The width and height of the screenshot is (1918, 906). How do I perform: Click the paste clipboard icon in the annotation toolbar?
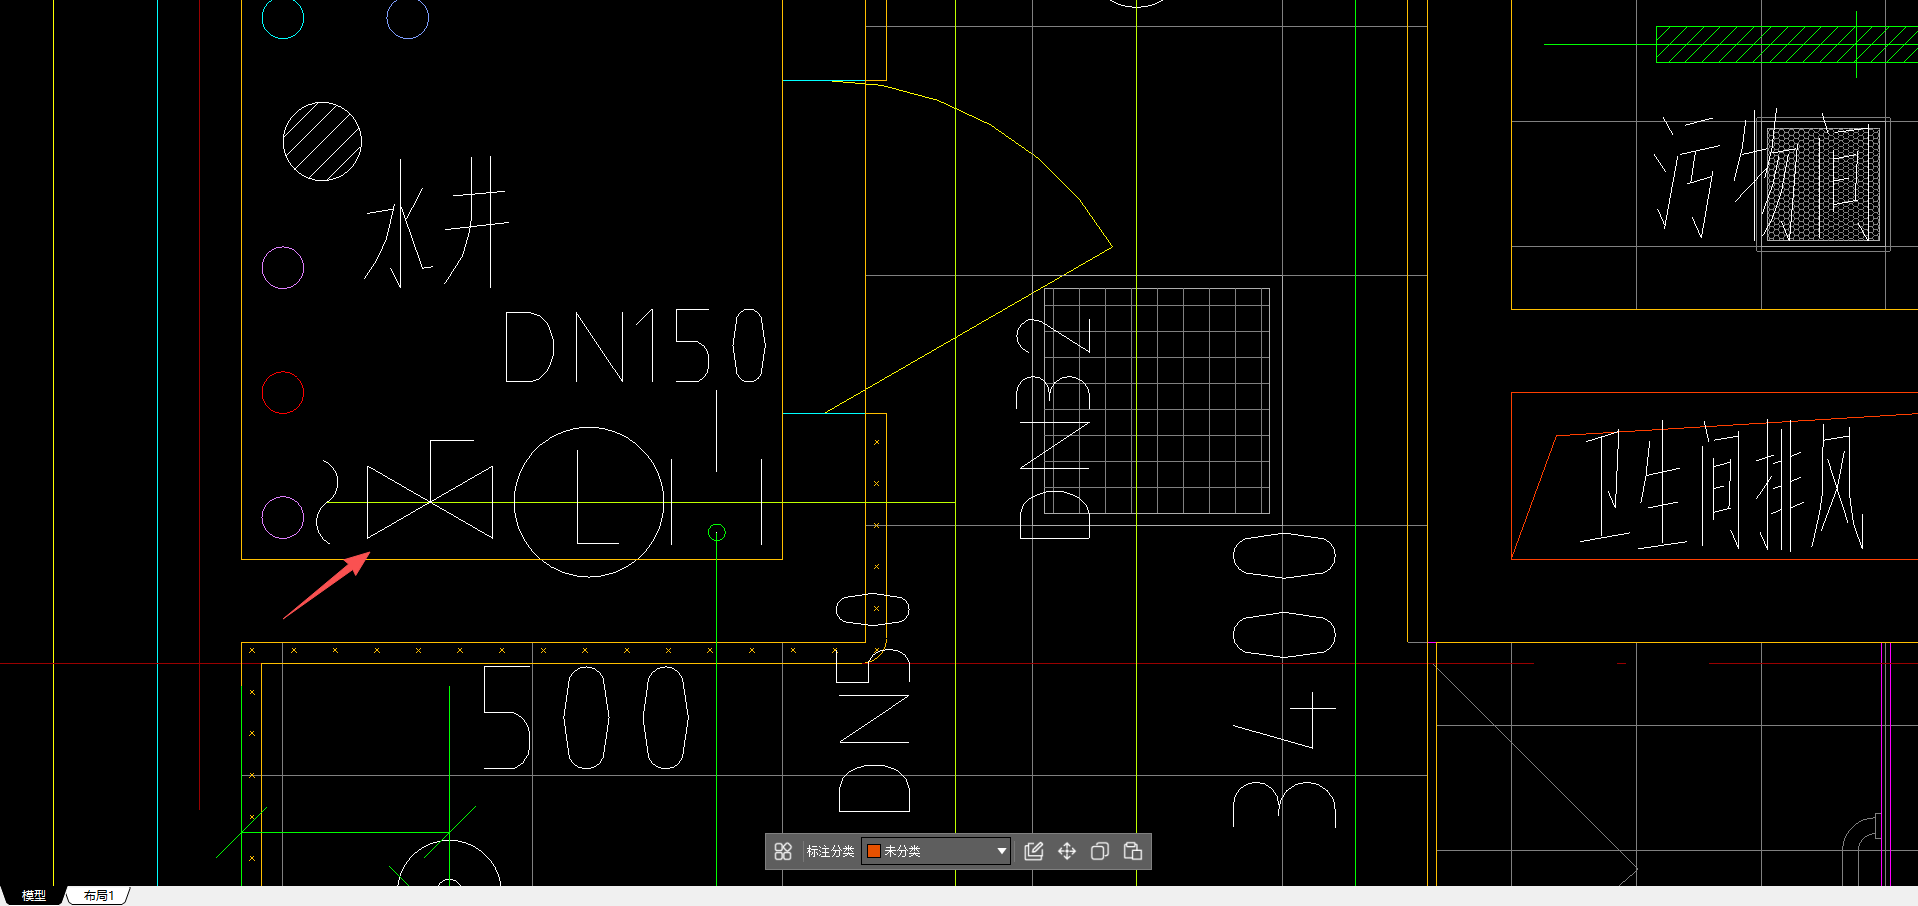click(x=1133, y=851)
